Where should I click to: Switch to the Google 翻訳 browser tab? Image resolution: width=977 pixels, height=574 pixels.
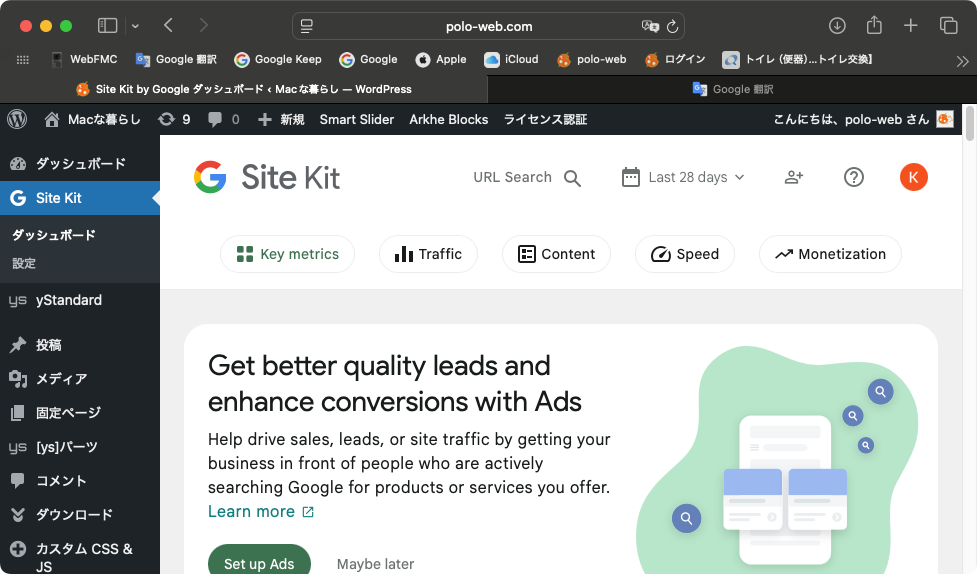coord(732,89)
